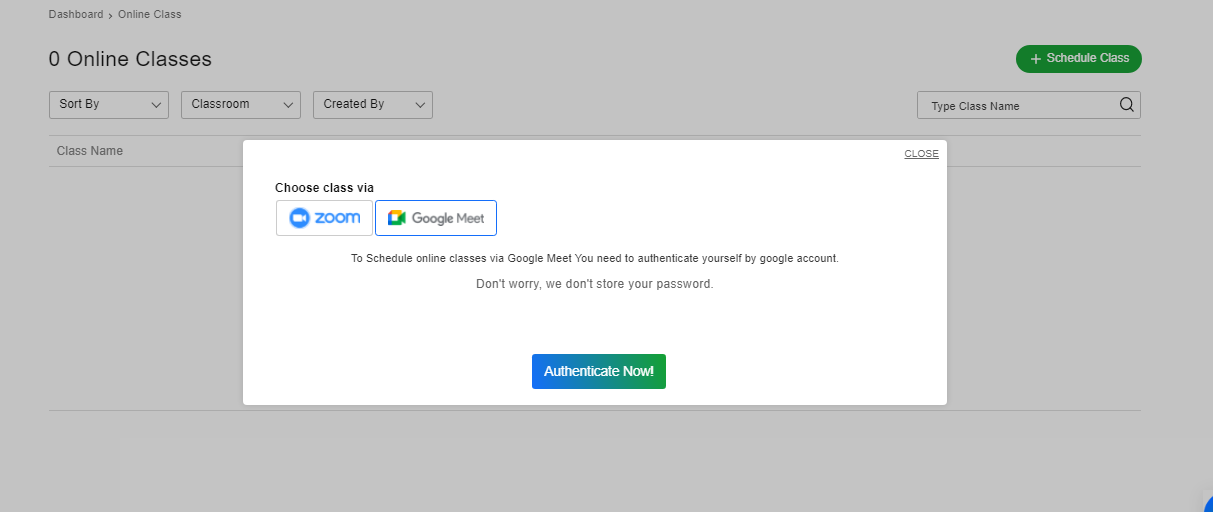Click the Google Meet authentication instruction text
This screenshot has width=1213, height=512.
click(595, 258)
